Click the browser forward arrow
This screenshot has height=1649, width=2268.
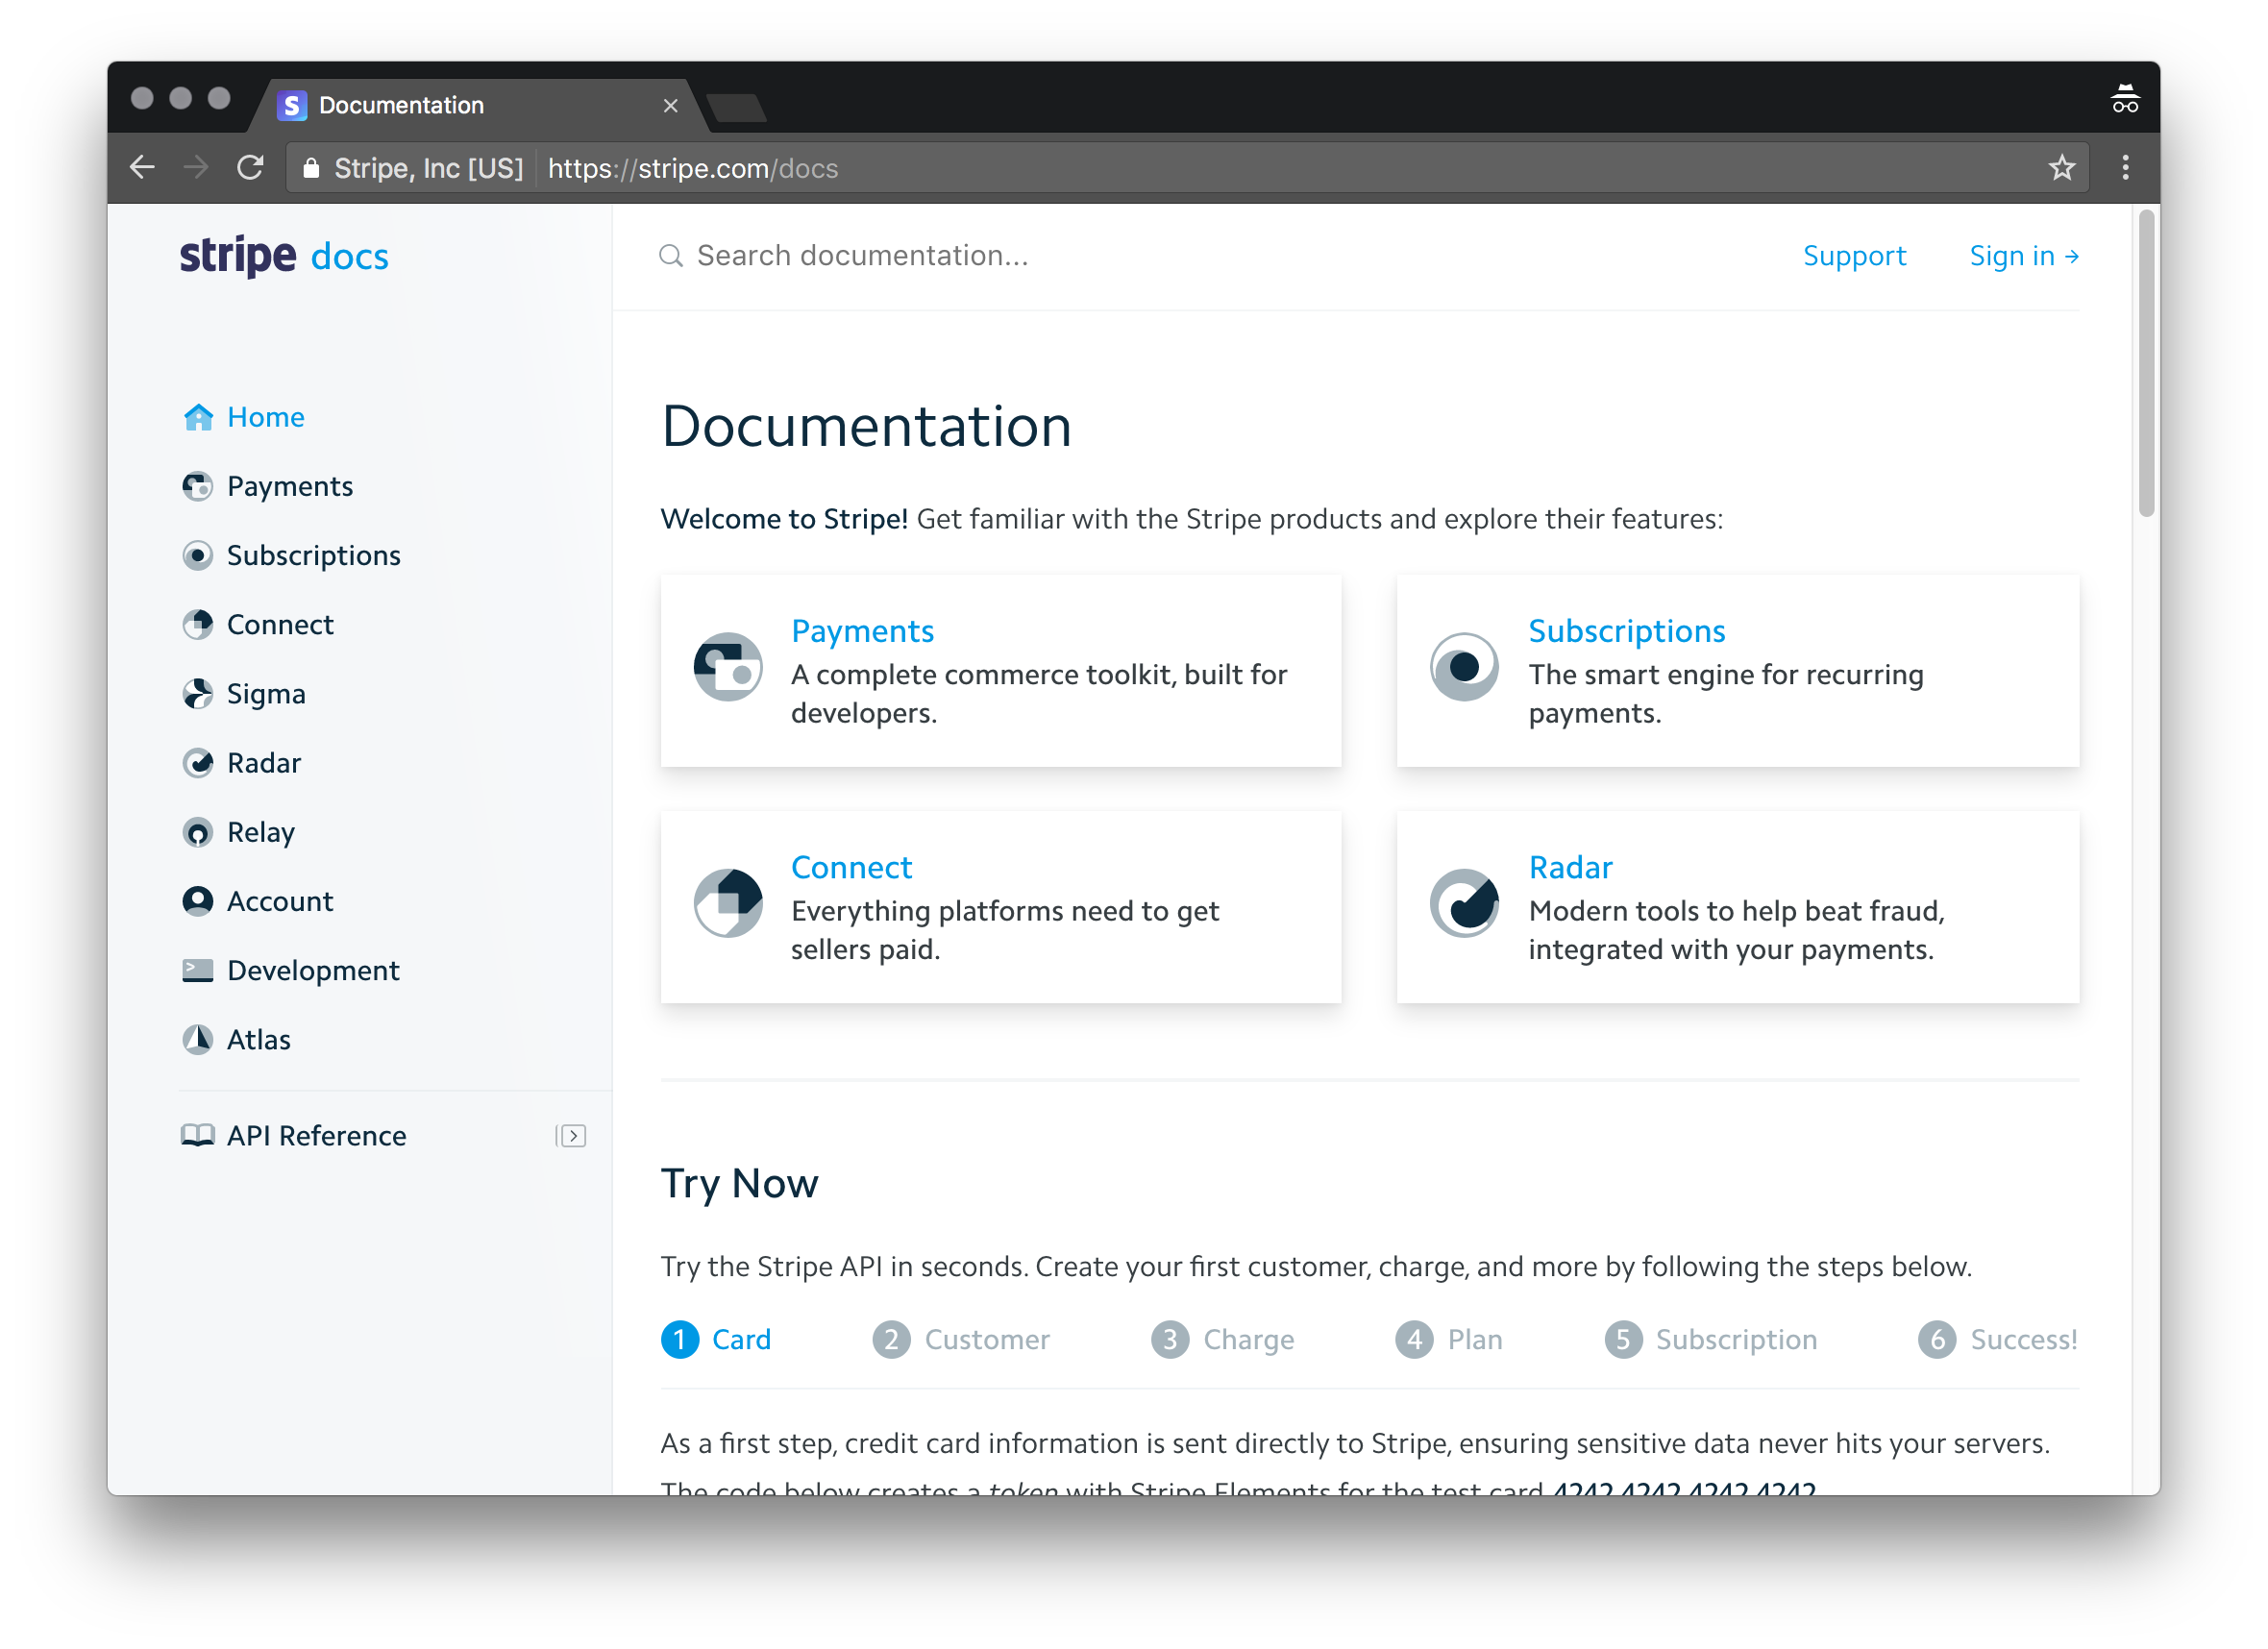pos(196,167)
